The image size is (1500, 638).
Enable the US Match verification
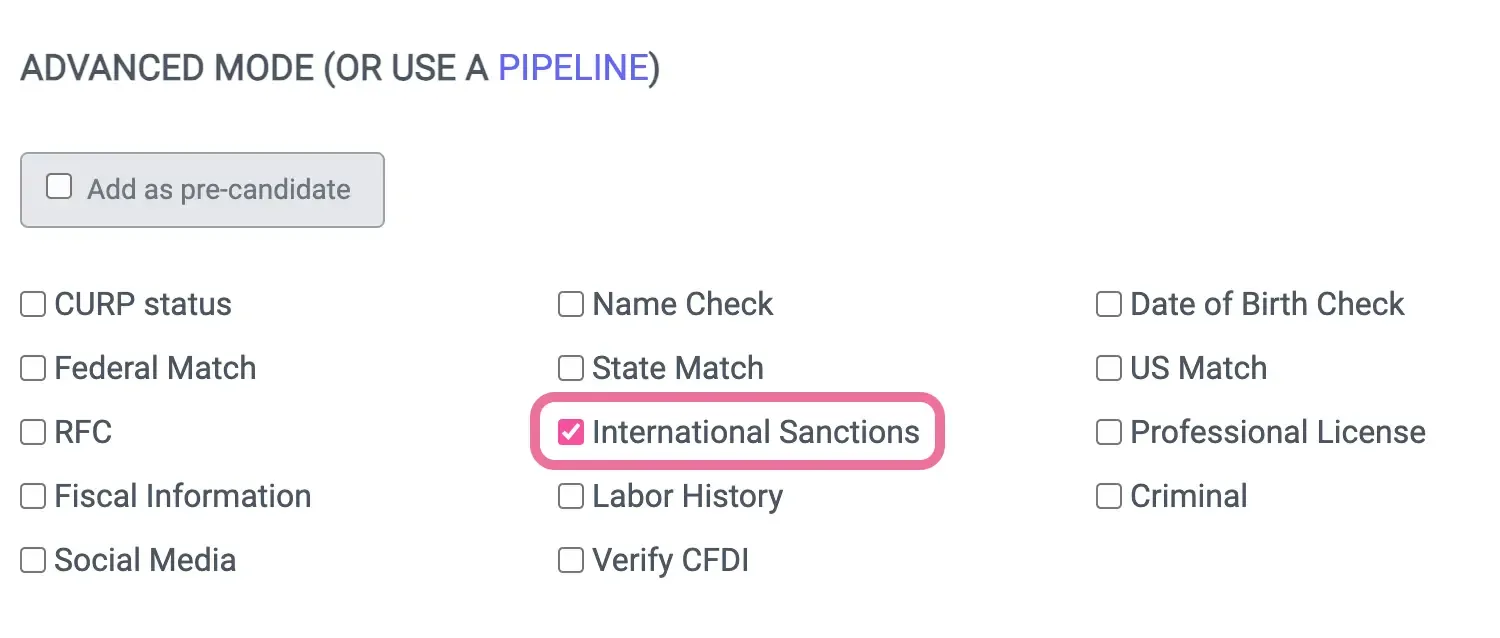pyautogui.click(x=1108, y=368)
